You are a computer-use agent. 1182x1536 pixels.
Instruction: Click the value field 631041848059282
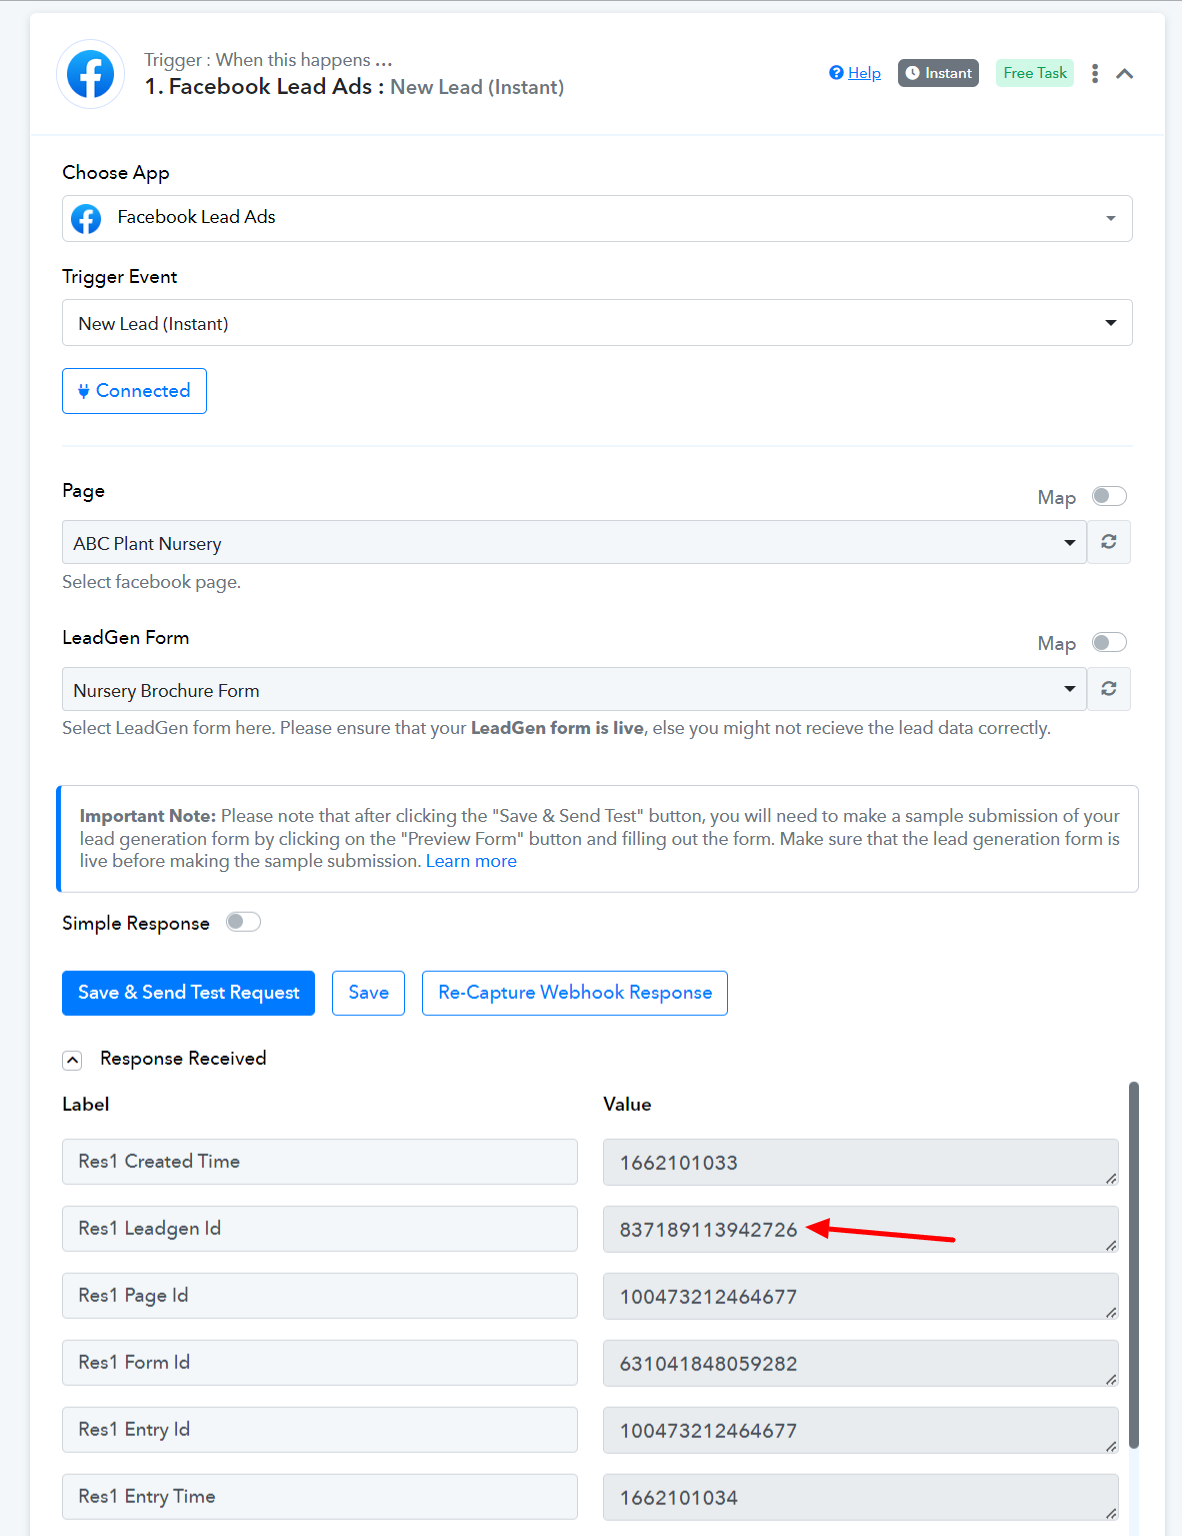(x=861, y=1364)
